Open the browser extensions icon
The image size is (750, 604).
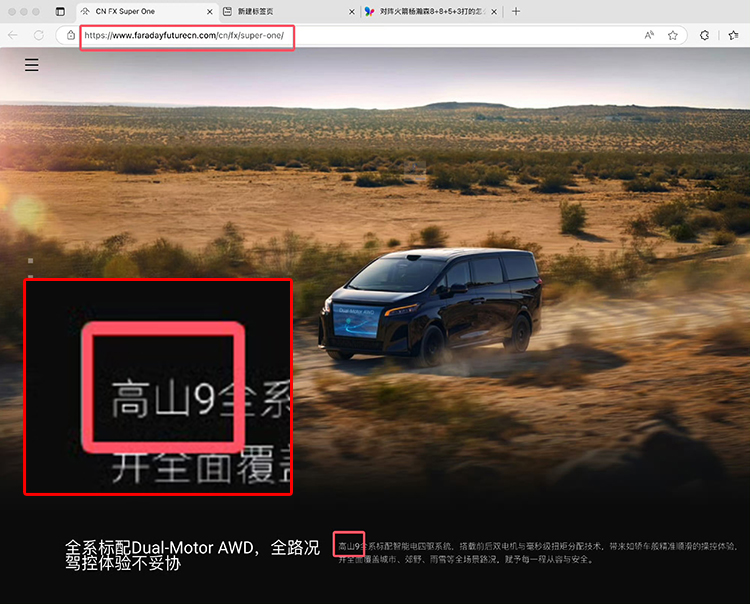[704, 35]
